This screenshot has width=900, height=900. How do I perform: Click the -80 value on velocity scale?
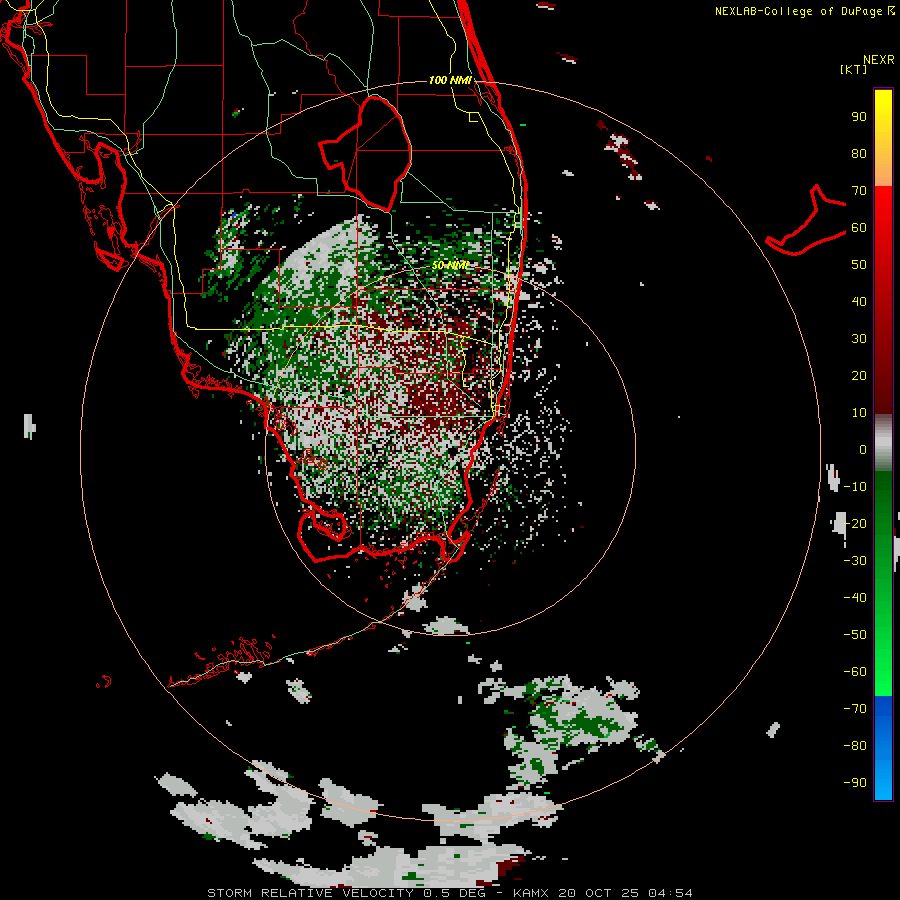(855, 746)
